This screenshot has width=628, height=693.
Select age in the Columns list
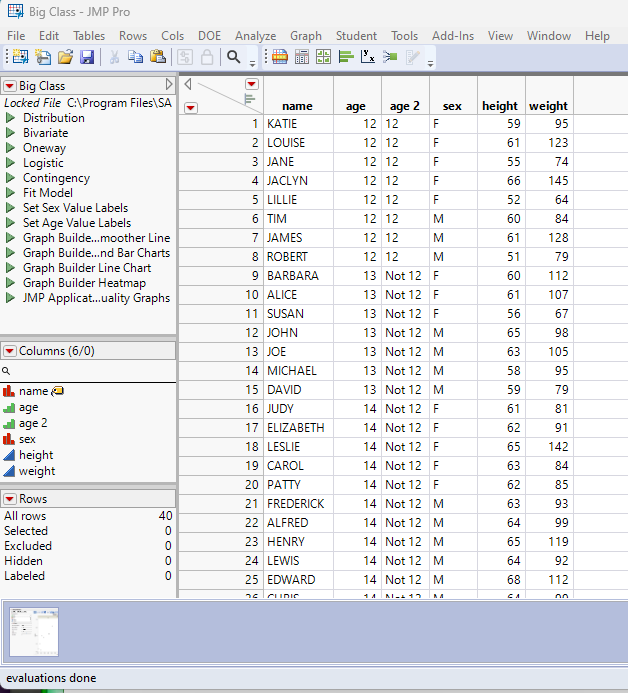click(x=29, y=407)
